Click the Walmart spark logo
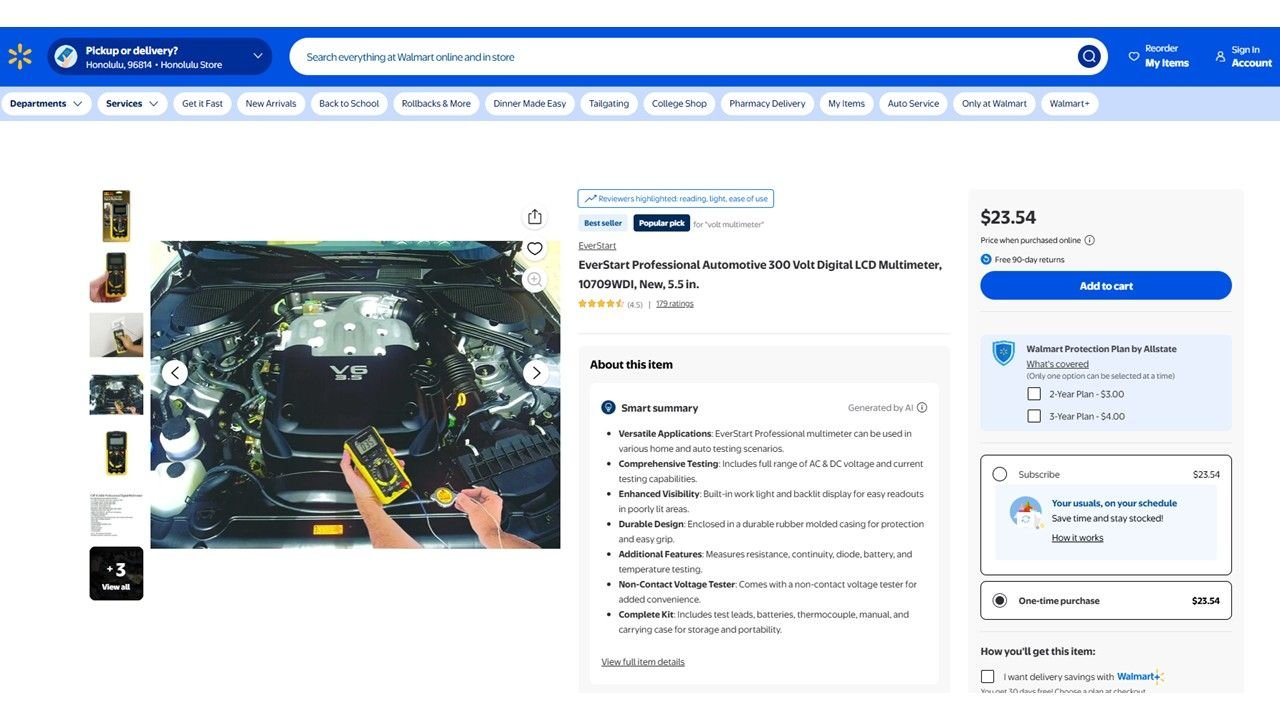Viewport: 1280px width, 720px height. tap(20, 57)
